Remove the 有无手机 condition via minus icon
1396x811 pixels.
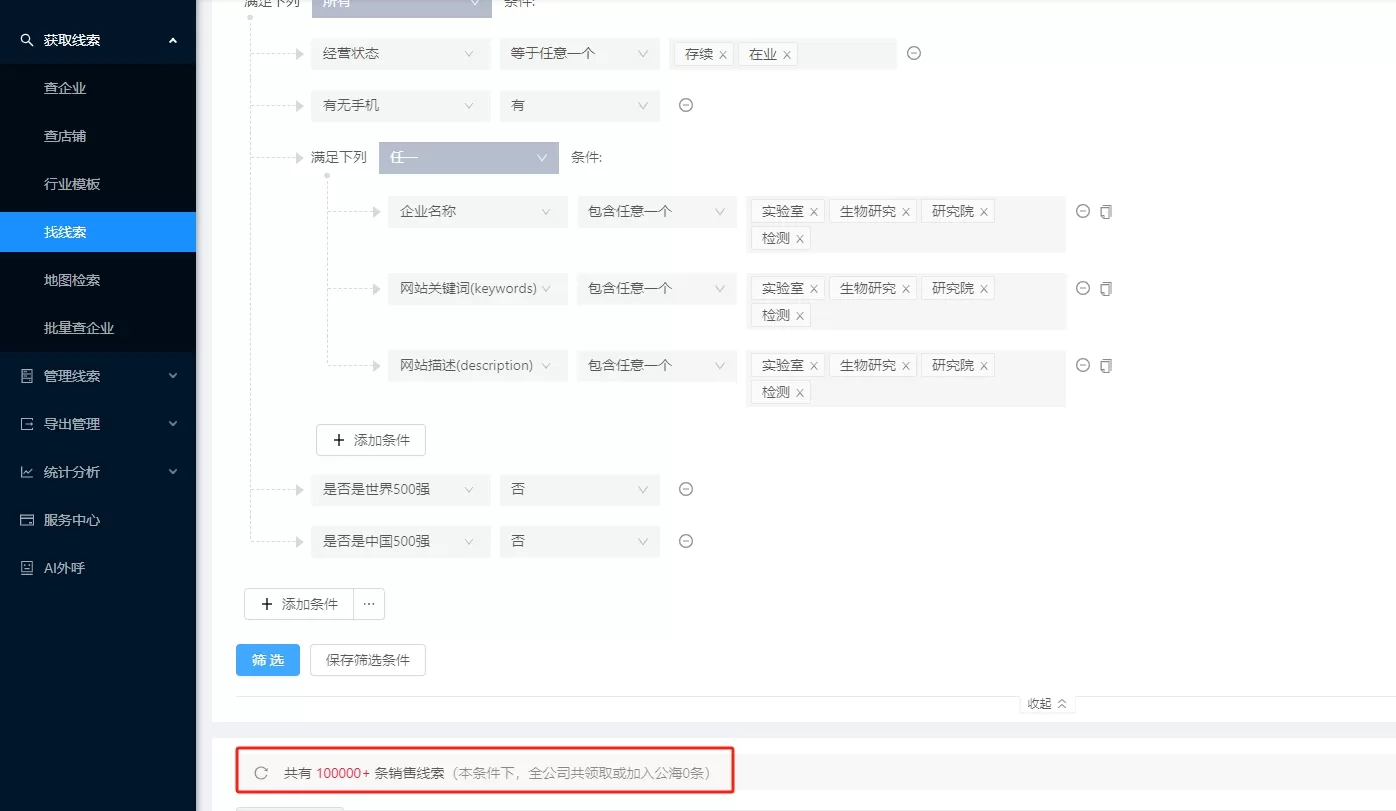[686, 105]
